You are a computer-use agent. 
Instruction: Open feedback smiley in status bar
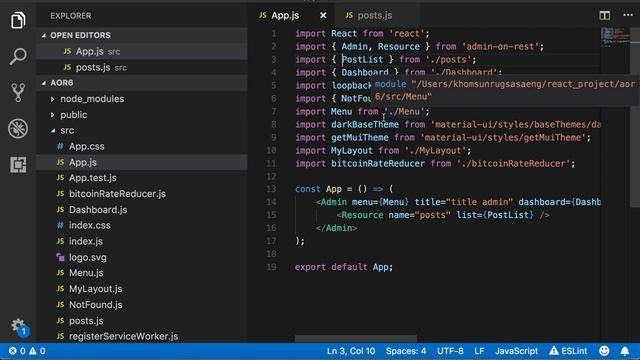click(604, 351)
